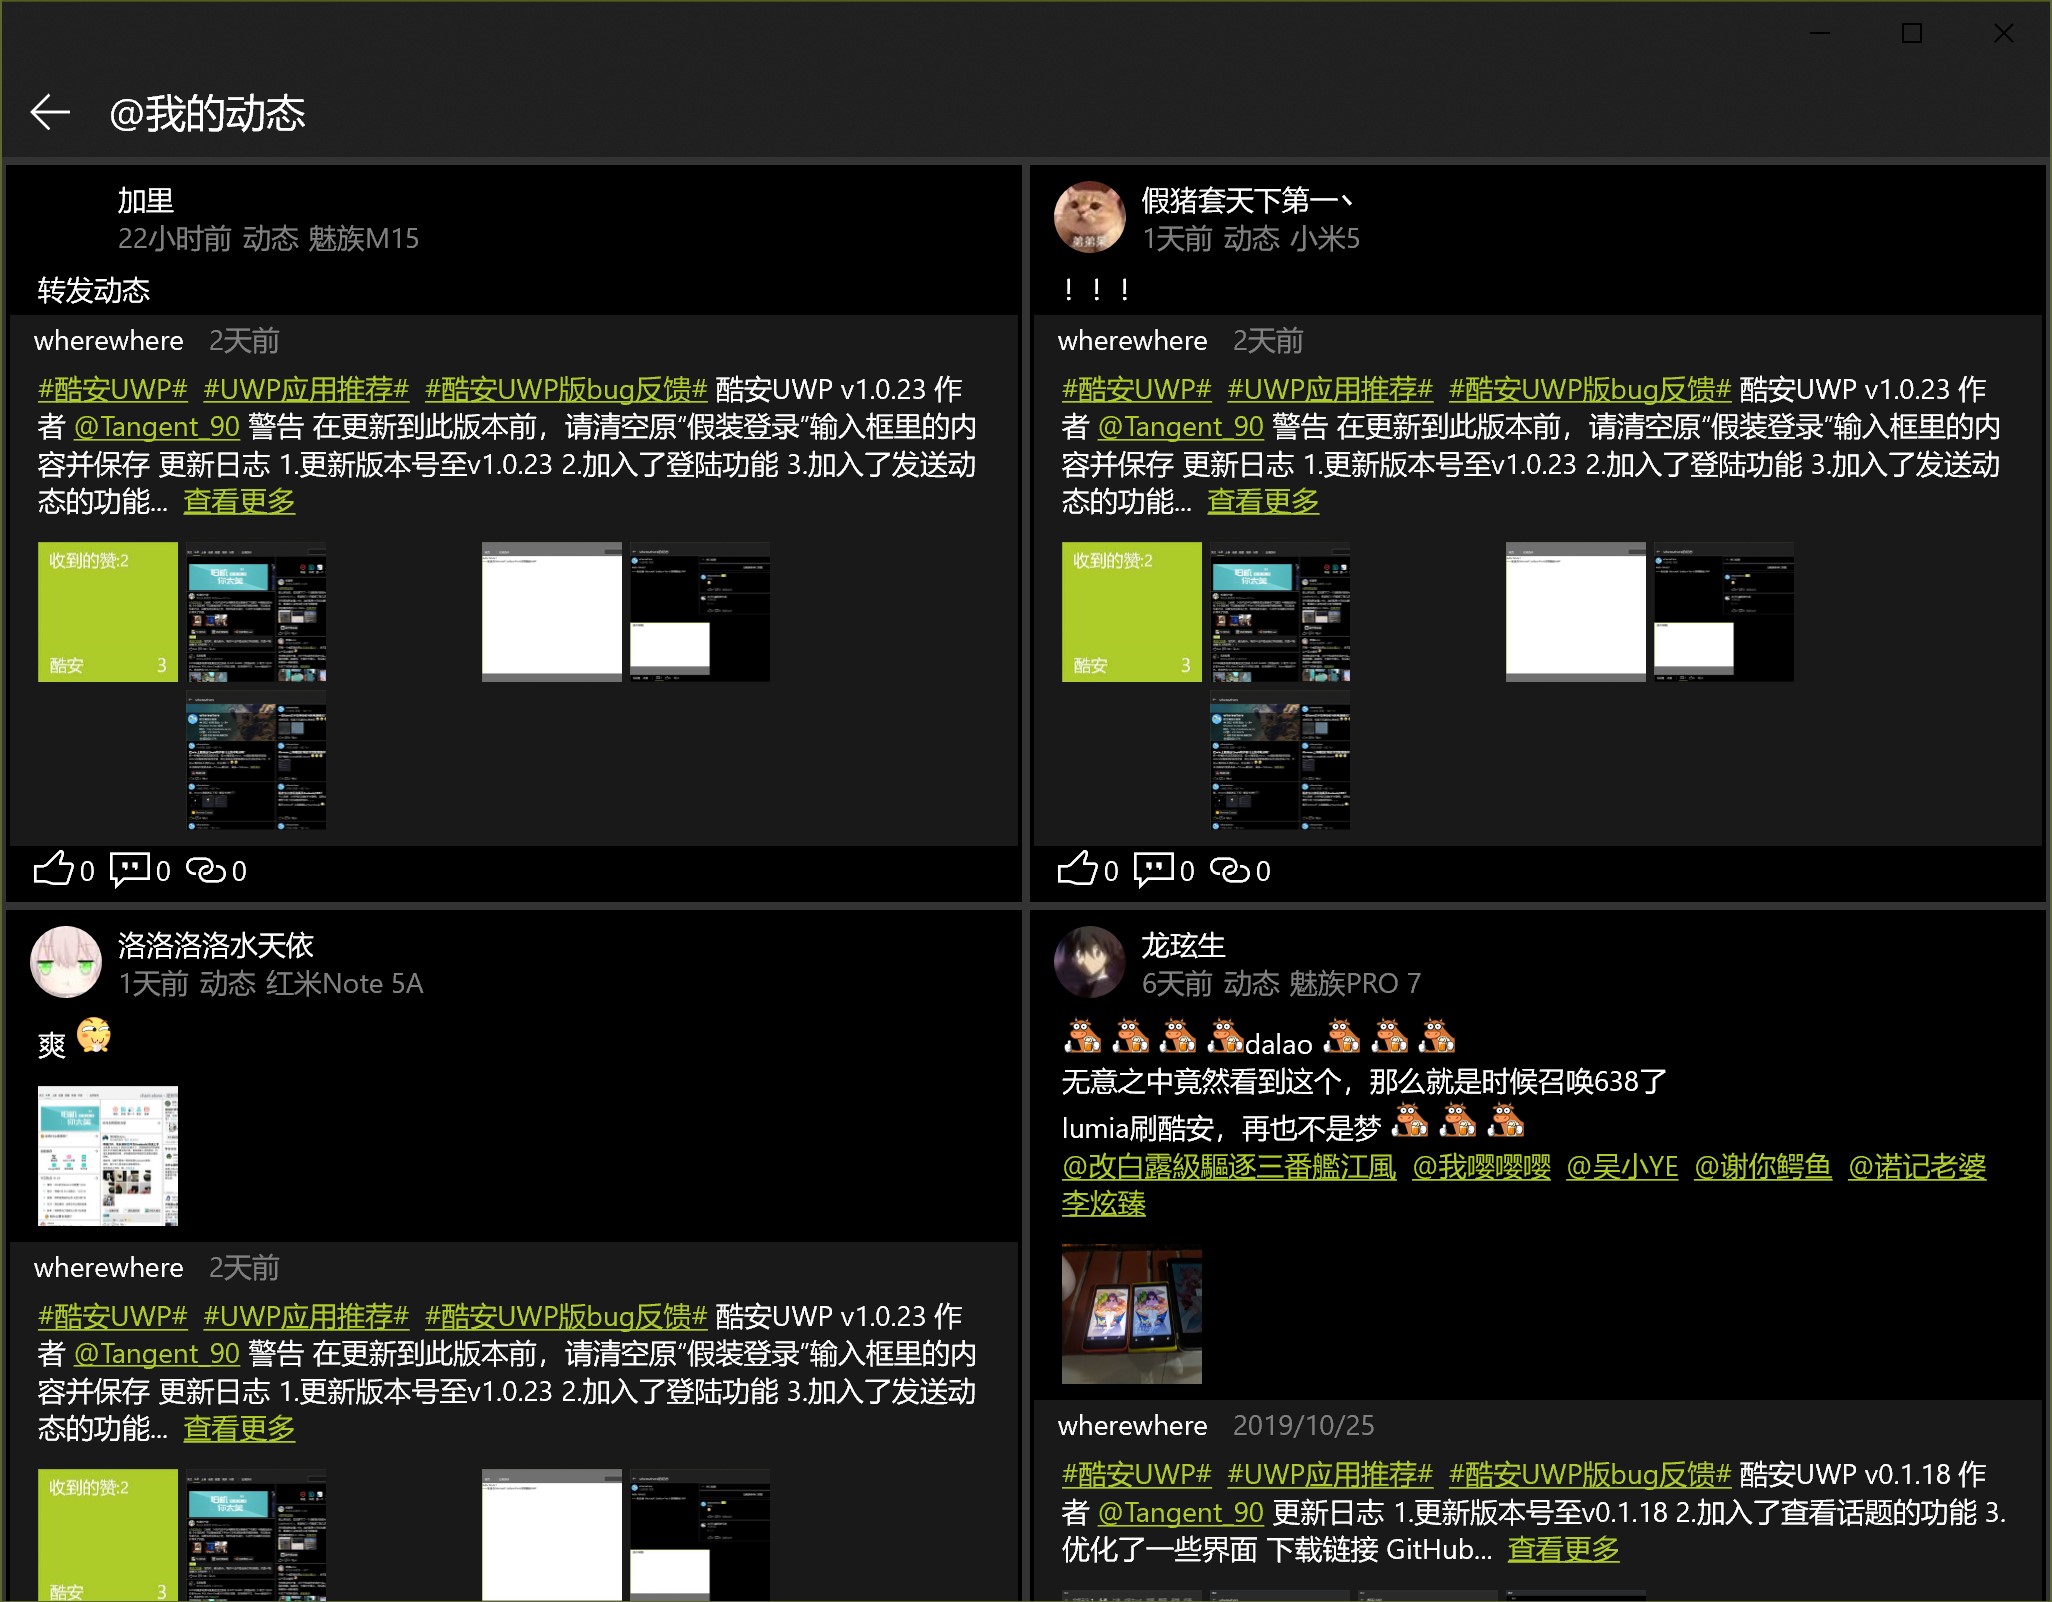The width and height of the screenshot is (2052, 1602).
Task: Open #酷安UWP# hashtag in 加里's post
Action: tap(113, 389)
